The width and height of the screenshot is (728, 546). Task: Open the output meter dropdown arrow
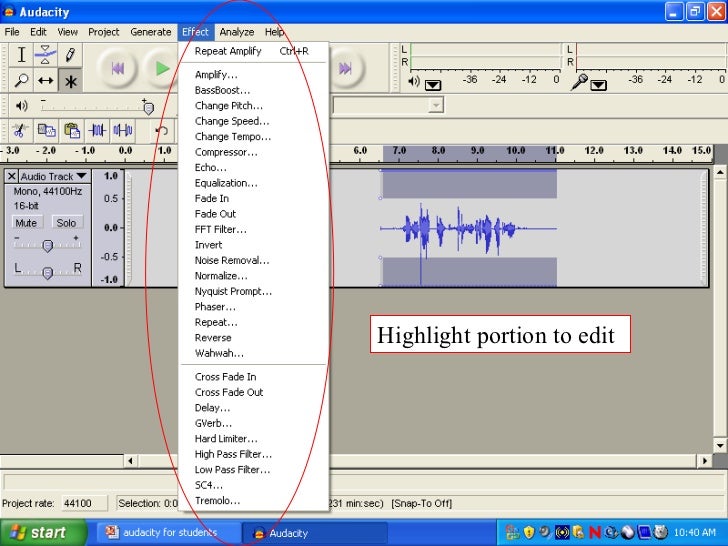432,85
